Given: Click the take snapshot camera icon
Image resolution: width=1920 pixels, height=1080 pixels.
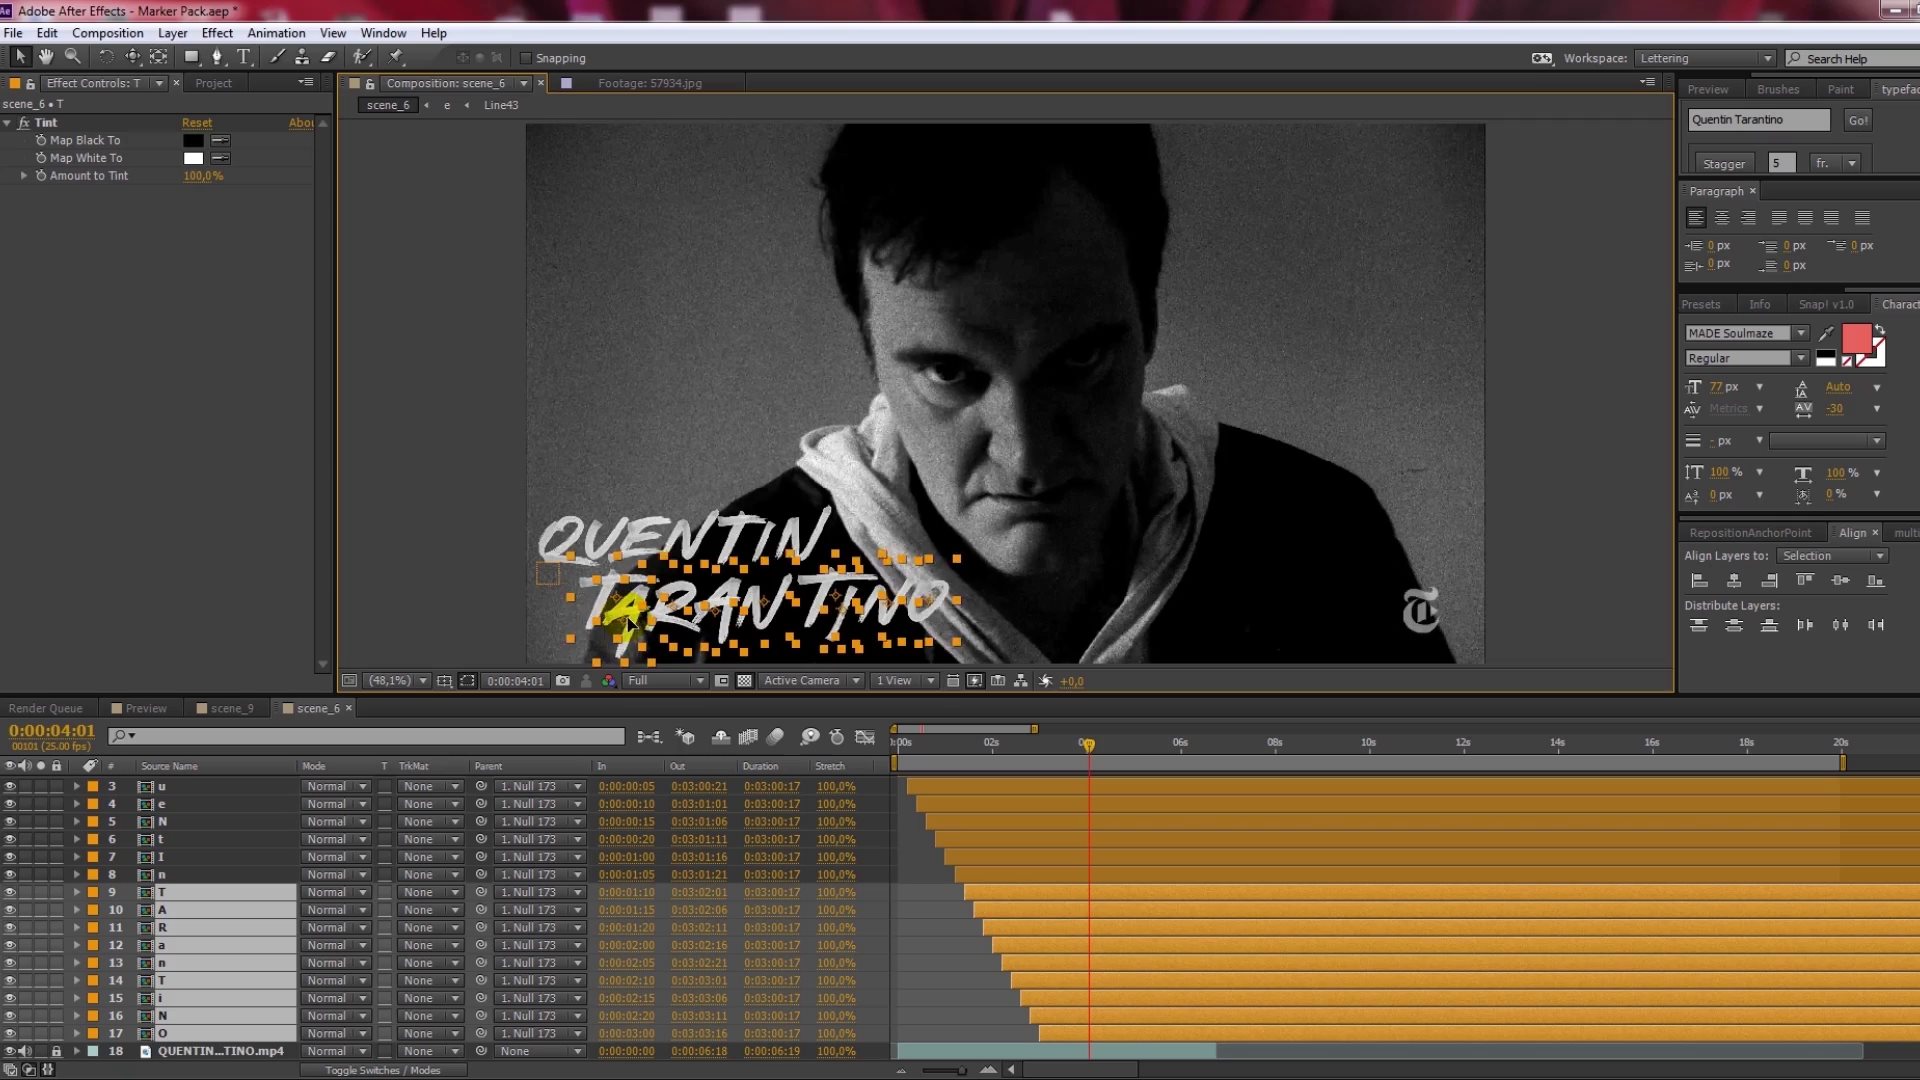Looking at the screenshot, I should click(563, 681).
